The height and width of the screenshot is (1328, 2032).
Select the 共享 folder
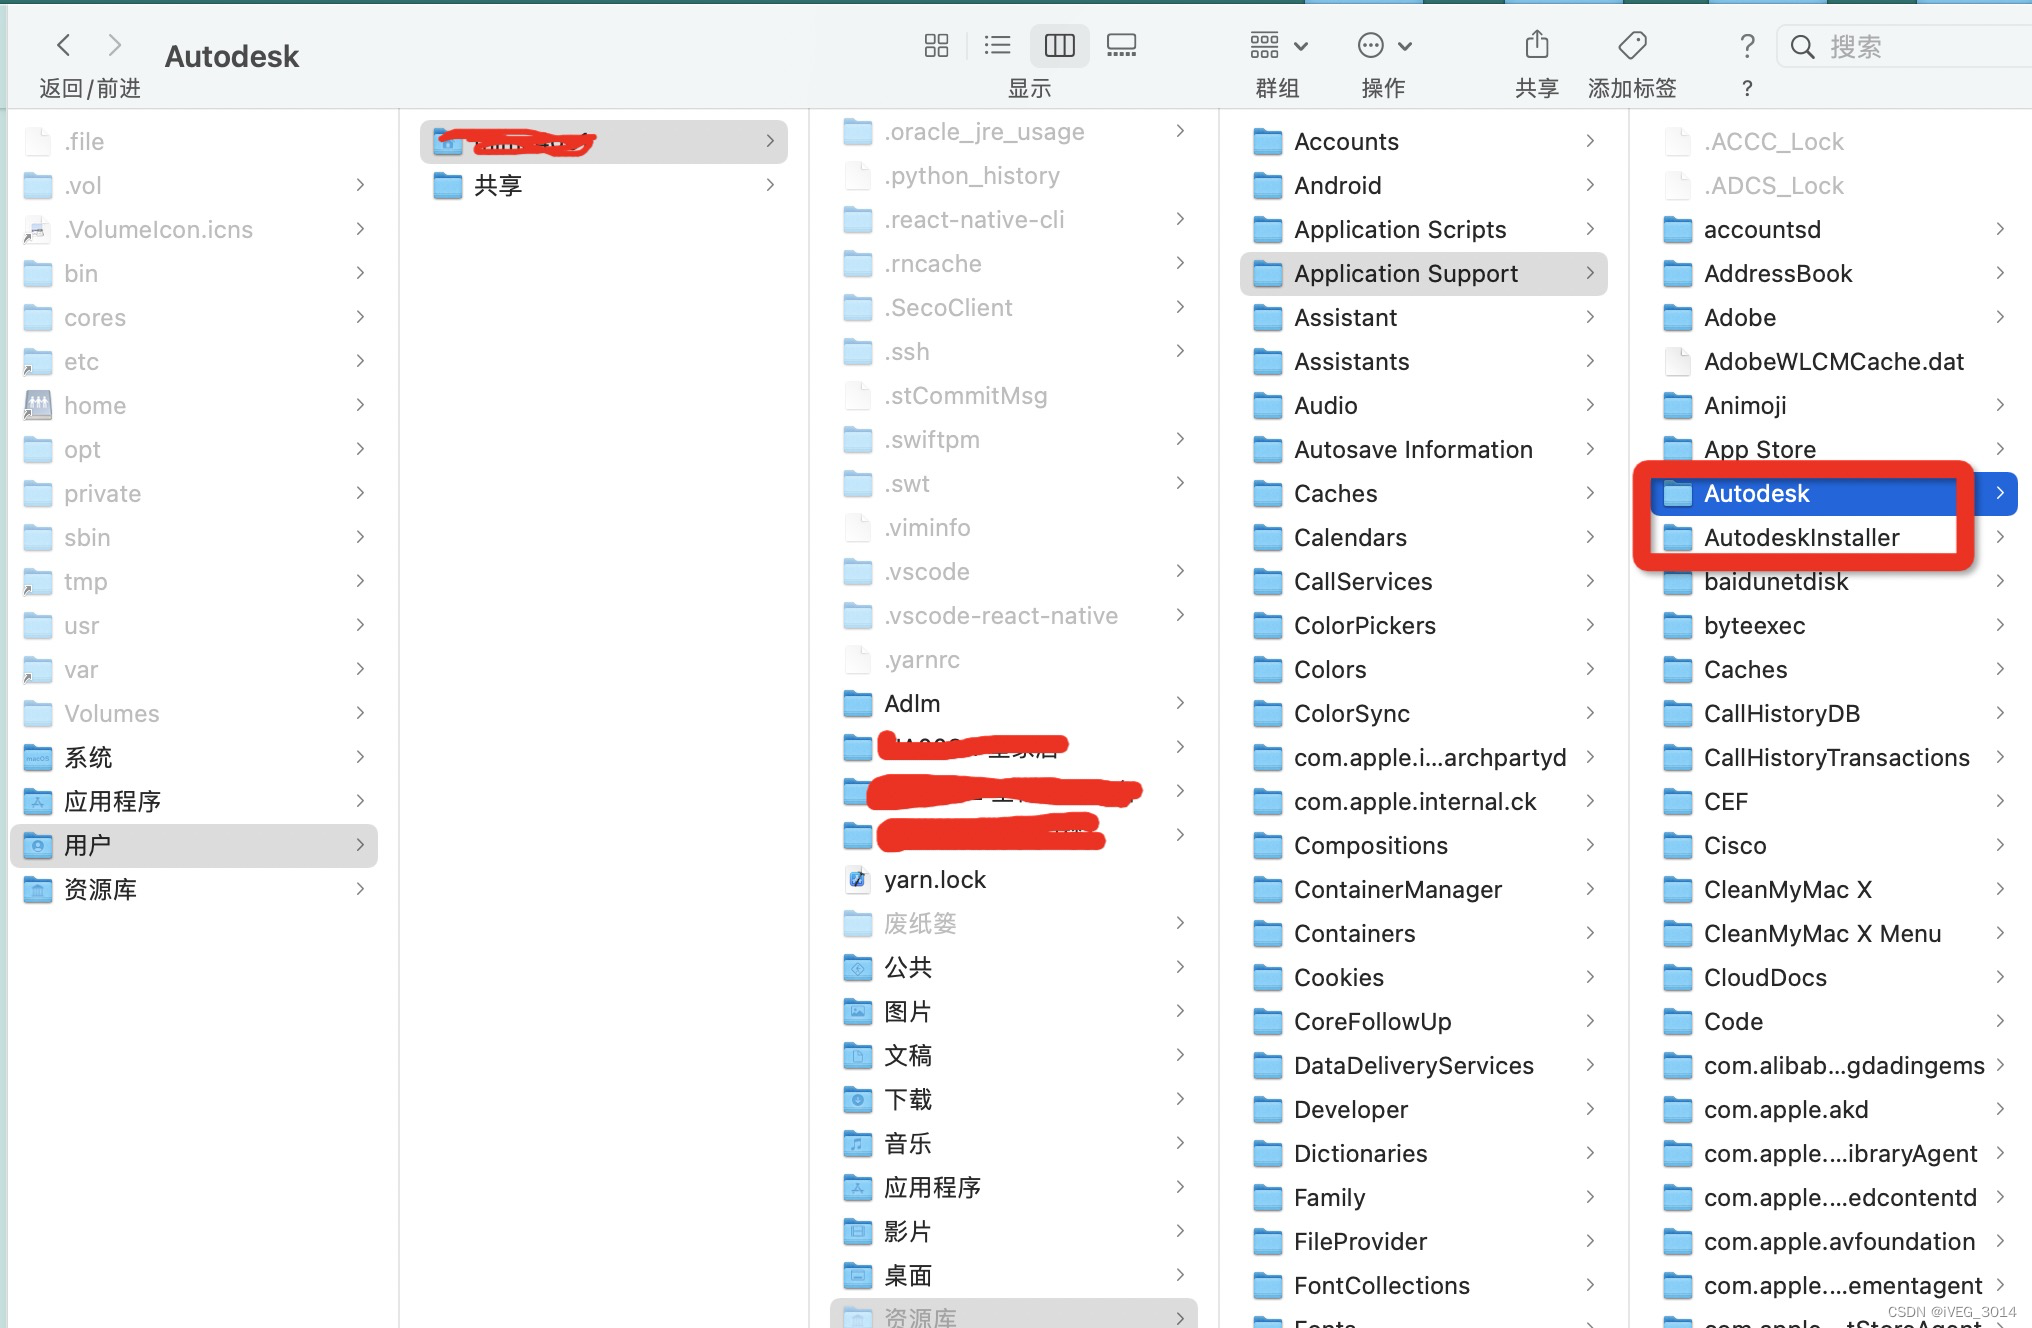(x=498, y=185)
